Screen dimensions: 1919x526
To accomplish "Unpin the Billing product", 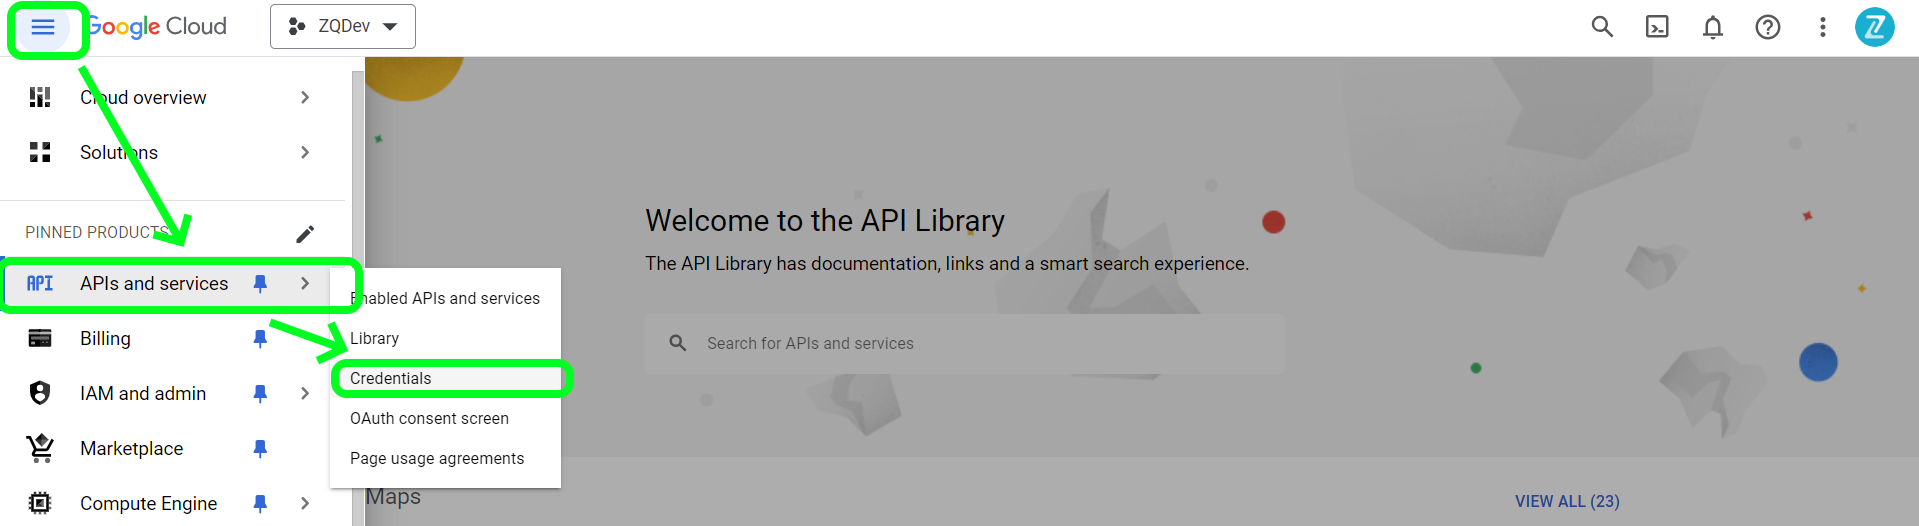I will [x=260, y=339].
